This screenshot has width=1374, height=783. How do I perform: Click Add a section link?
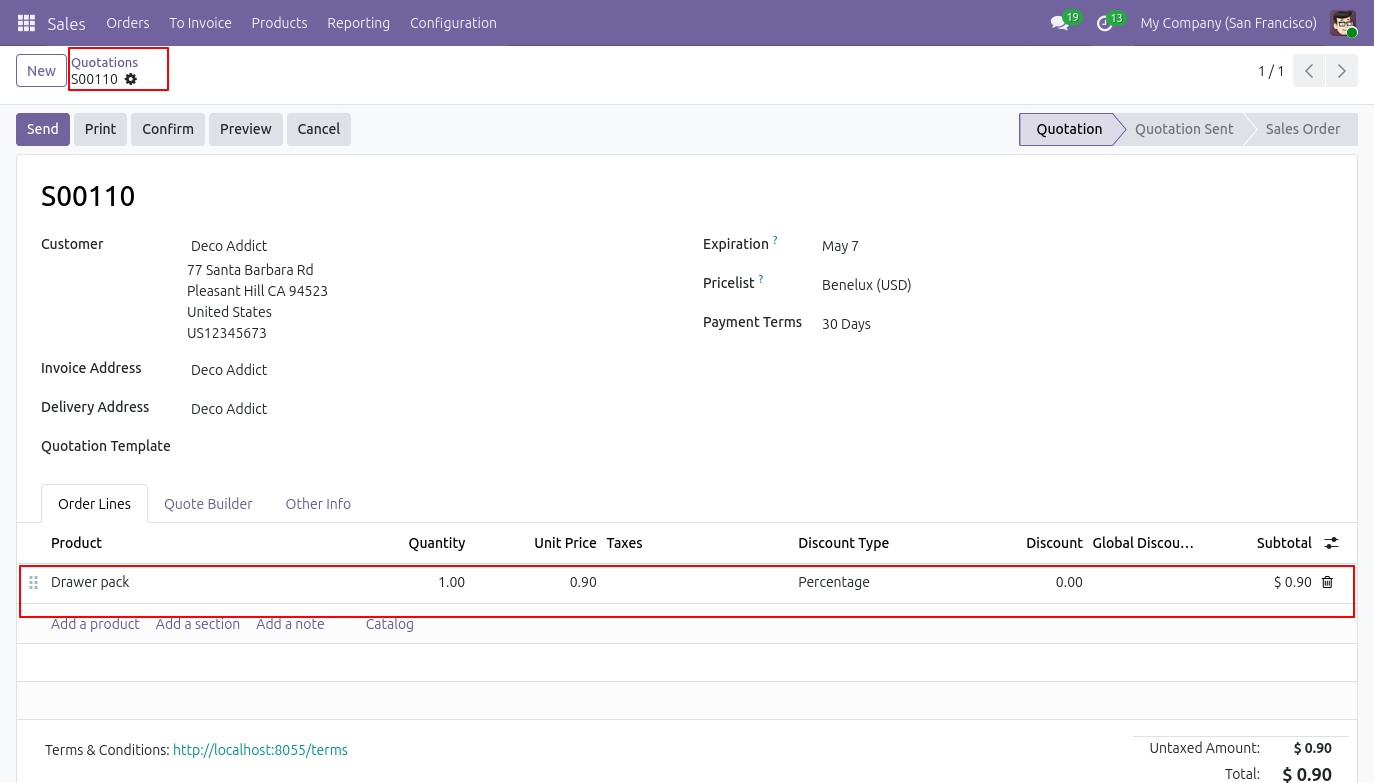[x=198, y=624]
